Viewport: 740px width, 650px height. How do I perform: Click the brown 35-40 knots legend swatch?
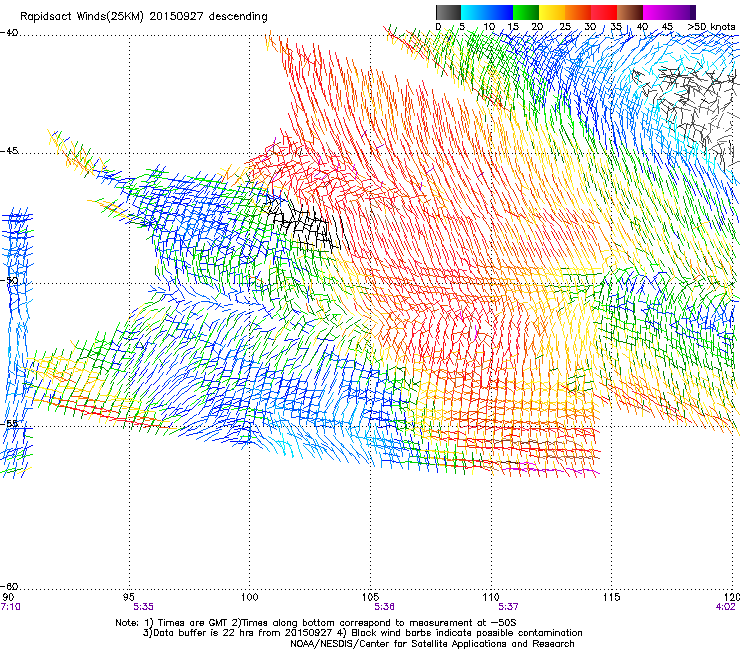coord(630,12)
